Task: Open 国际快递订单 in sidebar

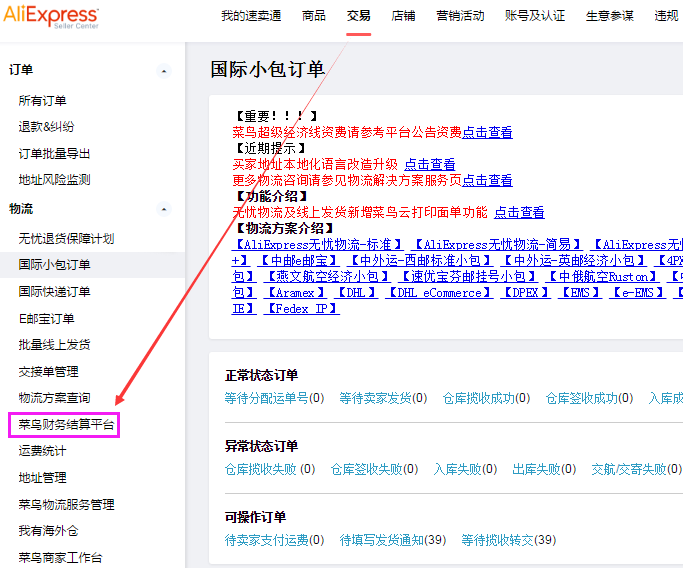Action: tap(54, 291)
